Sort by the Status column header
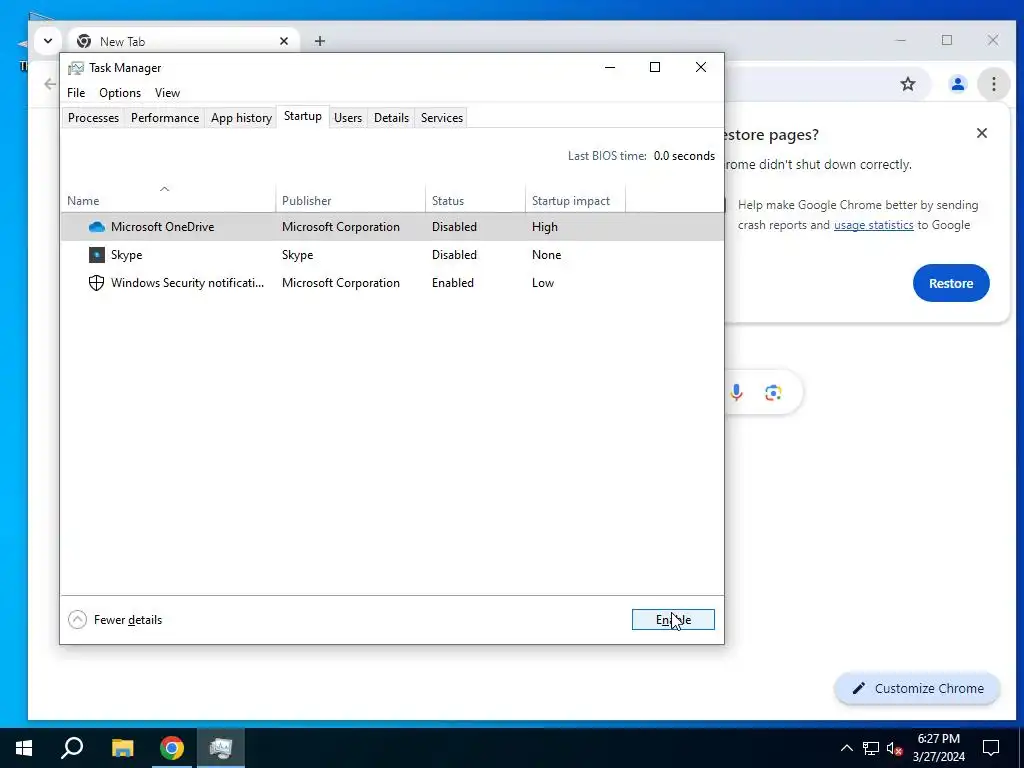This screenshot has height=768, width=1024. (x=475, y=198)
